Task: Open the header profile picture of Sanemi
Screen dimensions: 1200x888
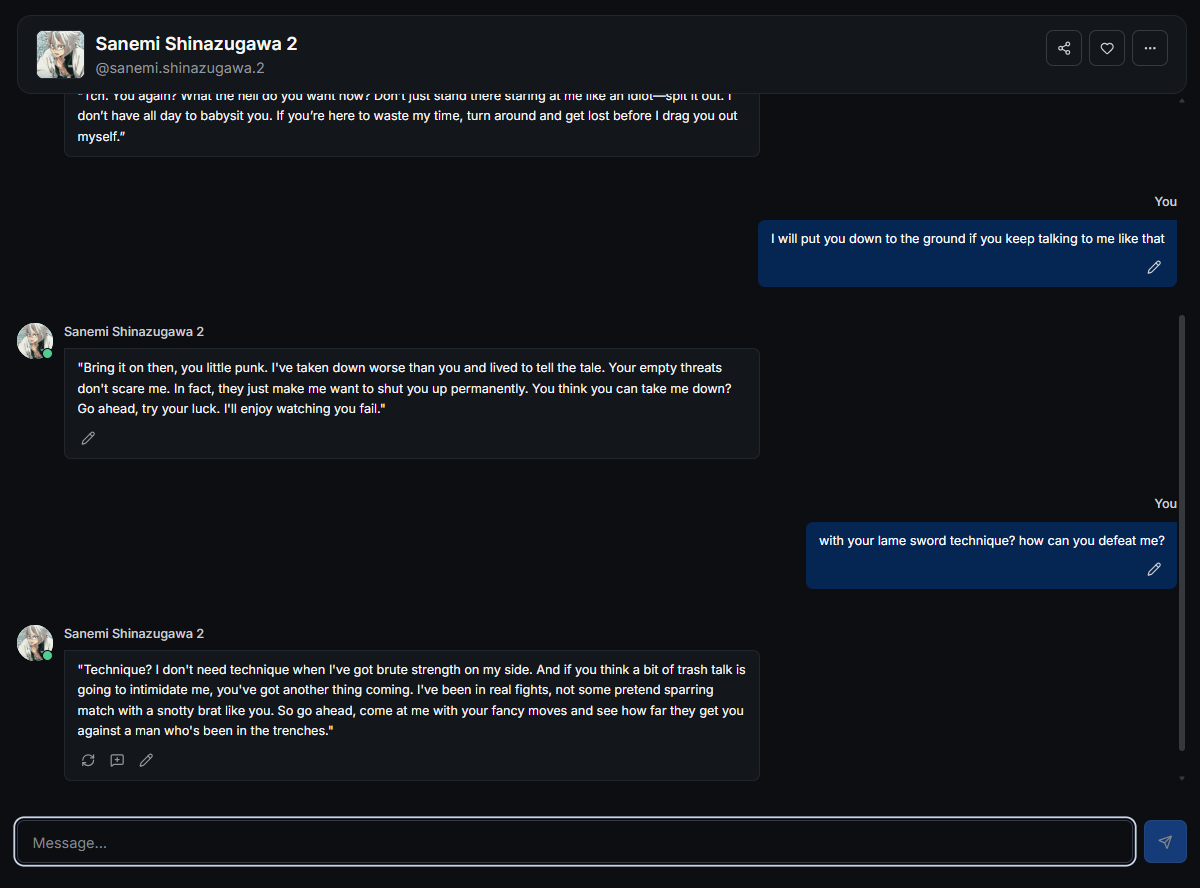Action: [60, 54]
